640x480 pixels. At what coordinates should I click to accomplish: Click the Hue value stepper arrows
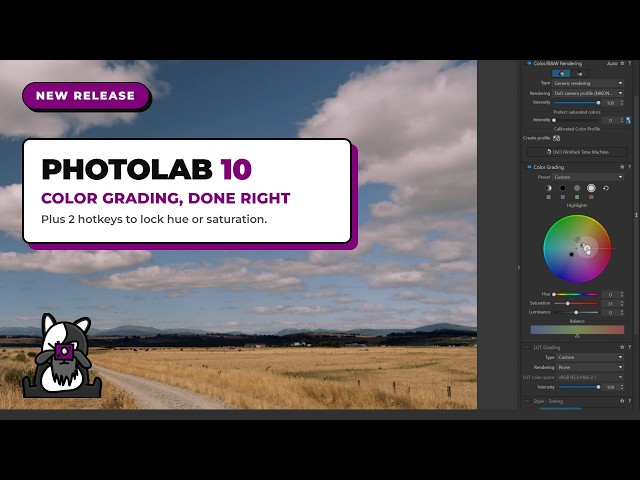tap(622, 294)
